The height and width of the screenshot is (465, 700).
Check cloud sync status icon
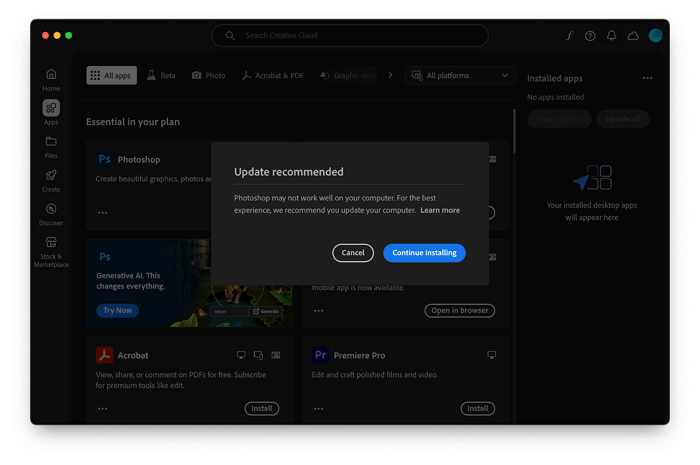coord(633,36)
